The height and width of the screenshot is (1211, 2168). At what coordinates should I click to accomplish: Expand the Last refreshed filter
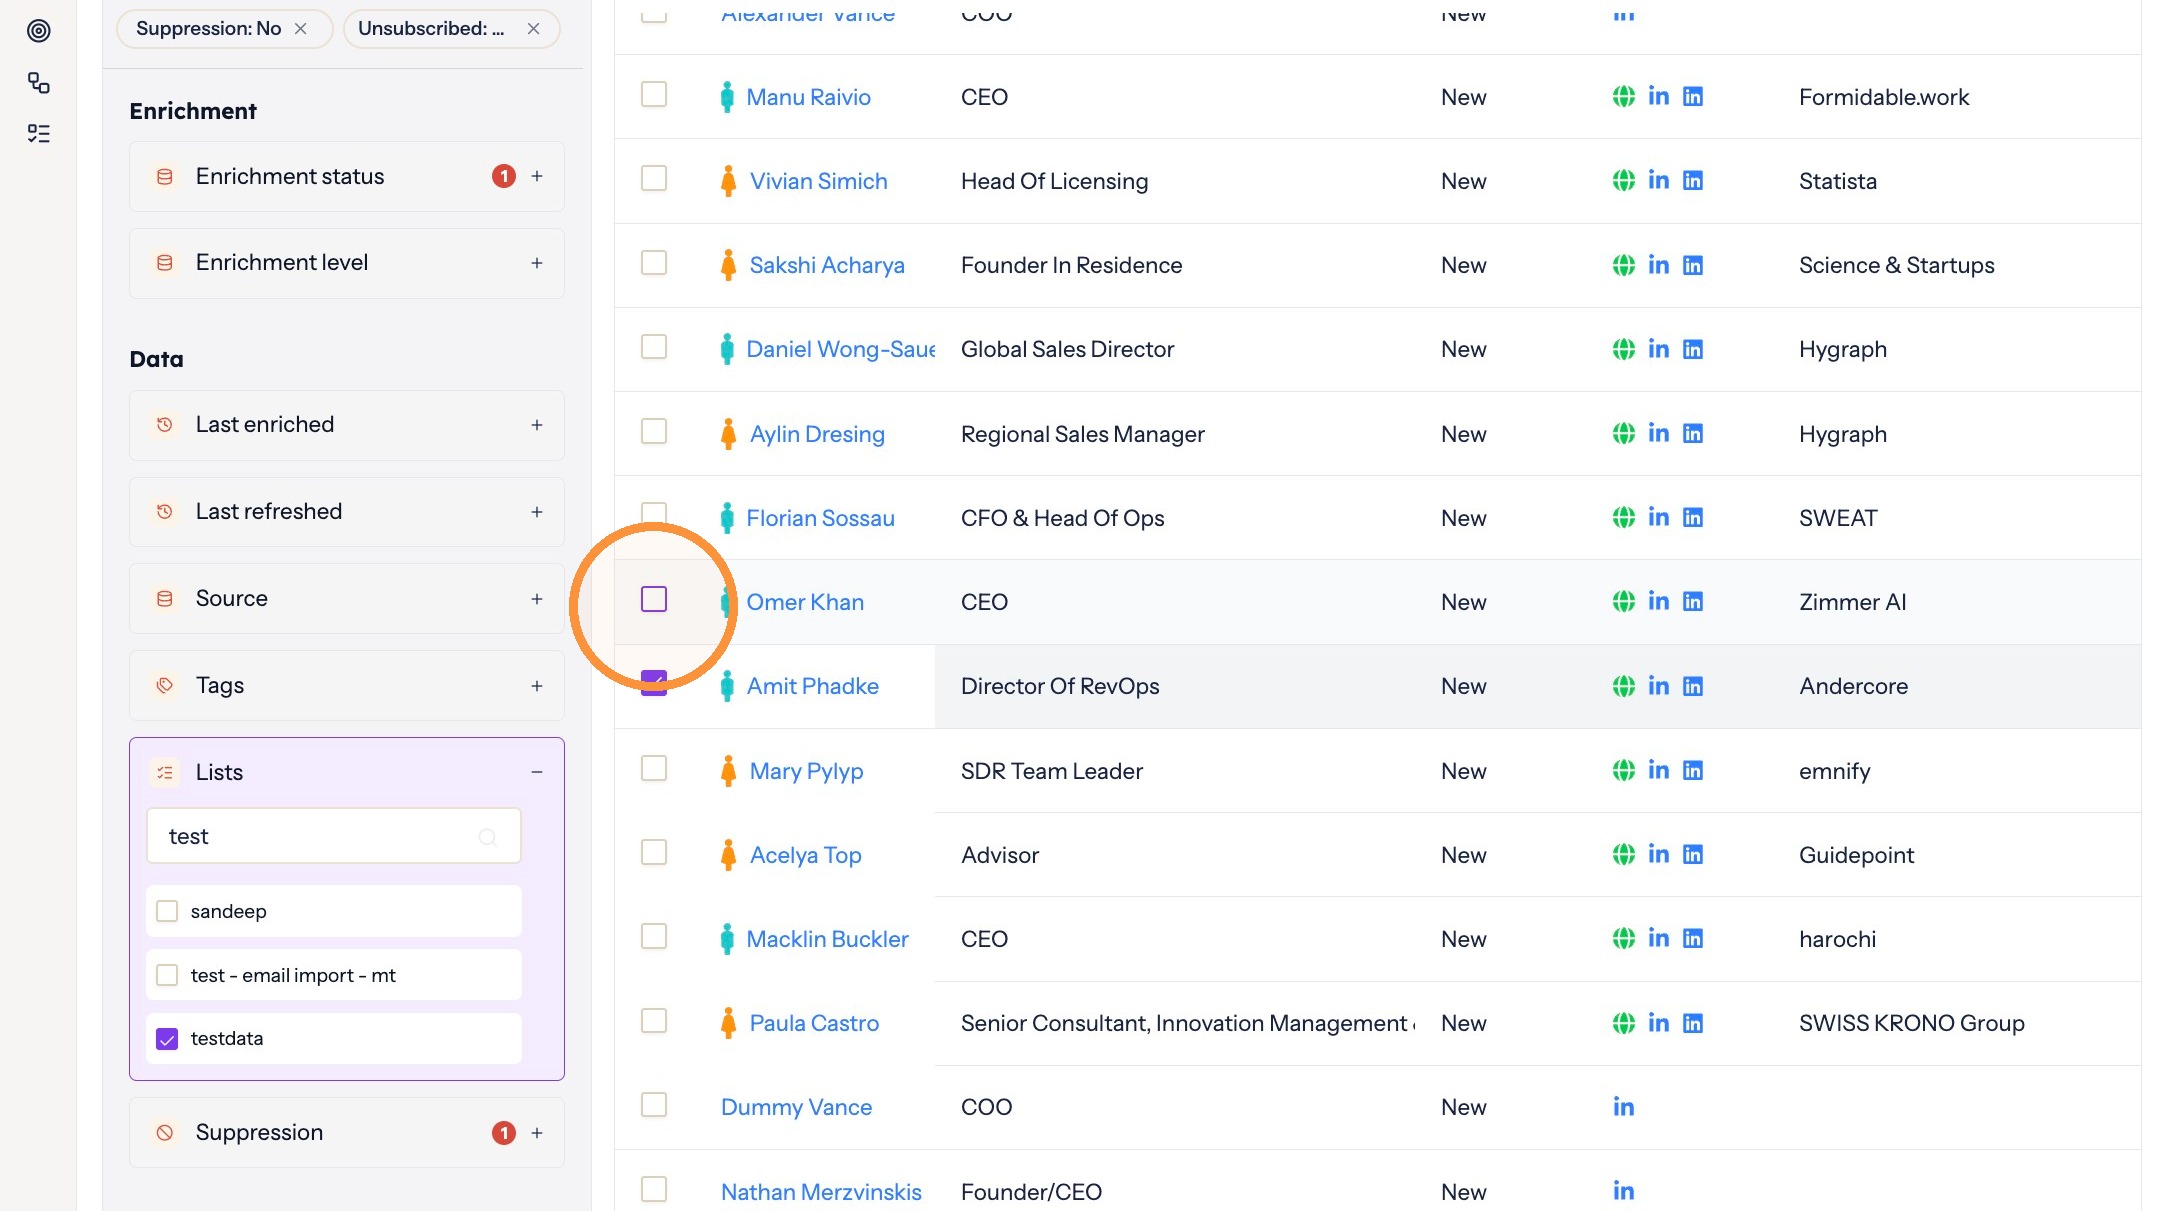(x=537, y=512)
